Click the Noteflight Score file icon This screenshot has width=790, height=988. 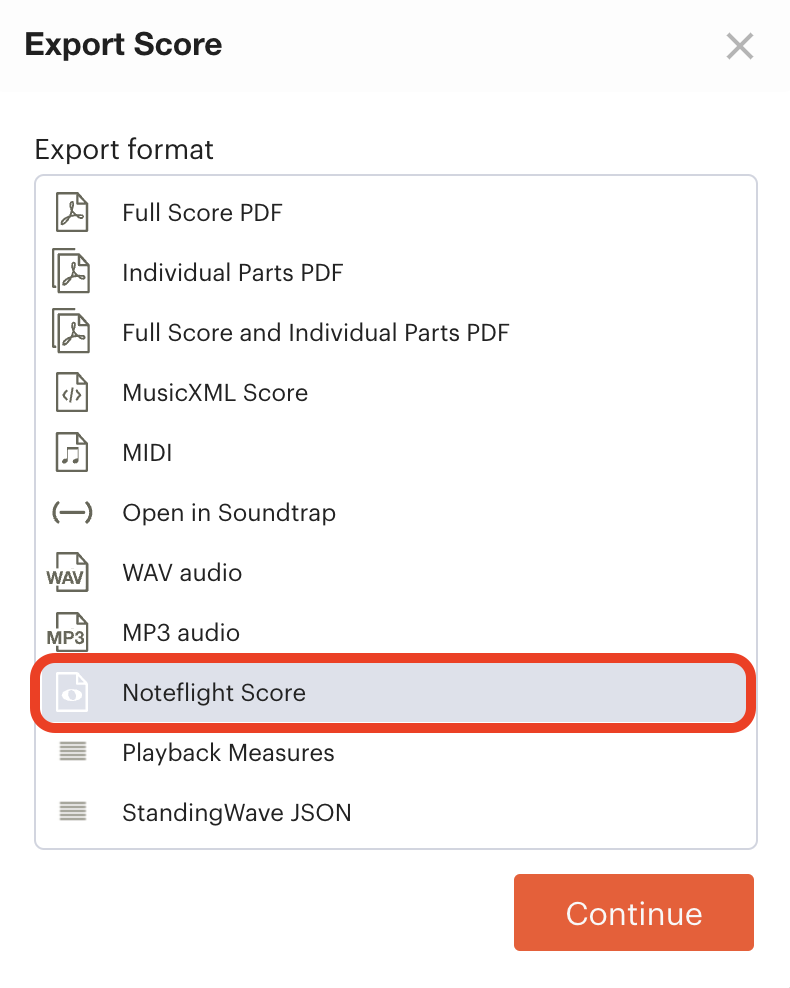[72, 692]
